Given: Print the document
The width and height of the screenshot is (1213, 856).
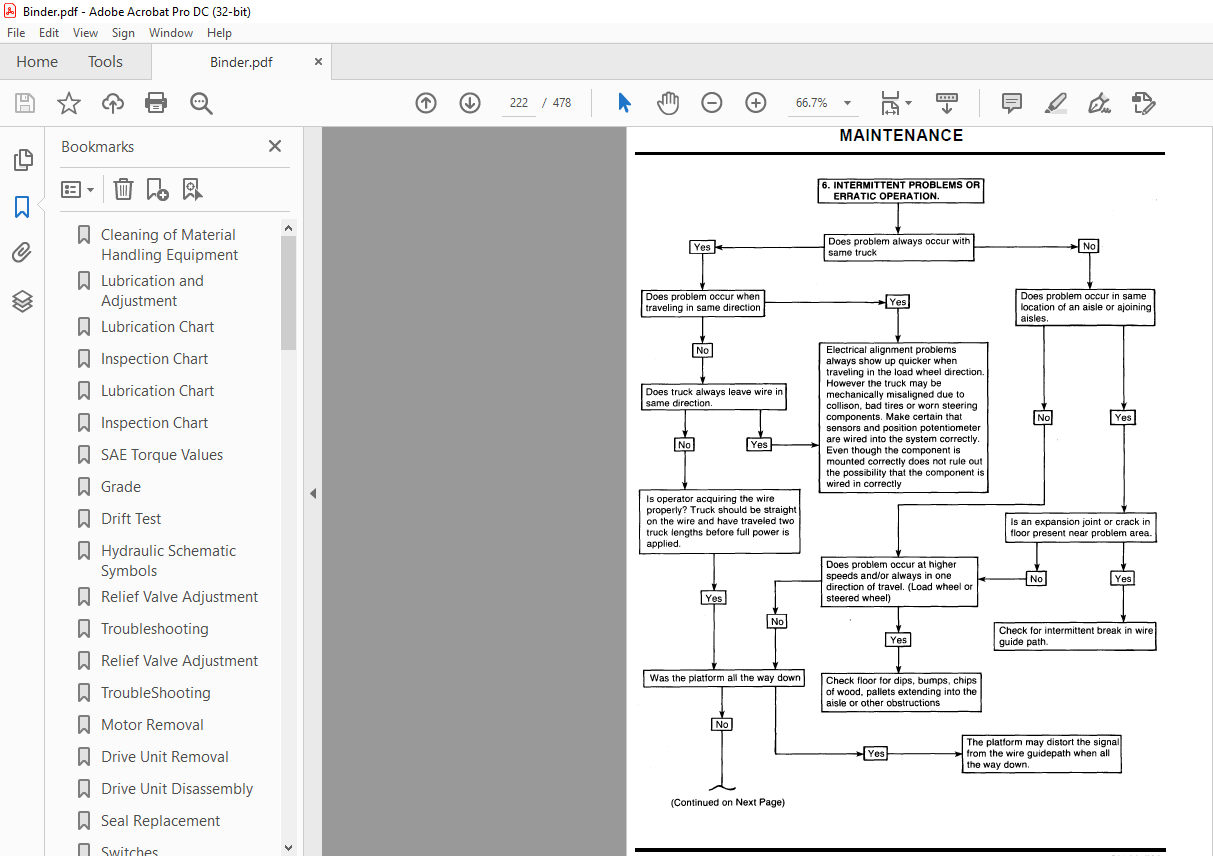Looking at the screenshot, I should [156, 103].
